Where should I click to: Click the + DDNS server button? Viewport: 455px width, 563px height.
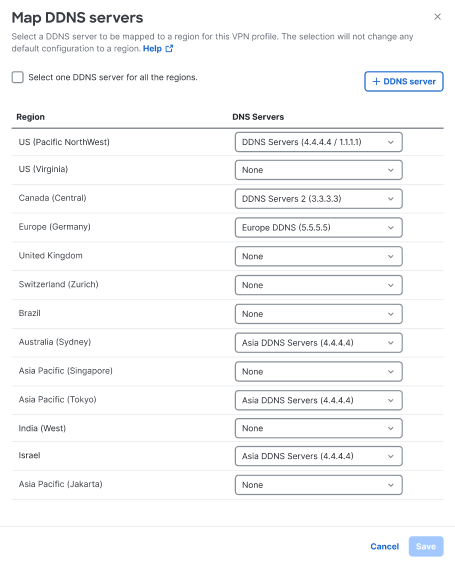[404, 82]
